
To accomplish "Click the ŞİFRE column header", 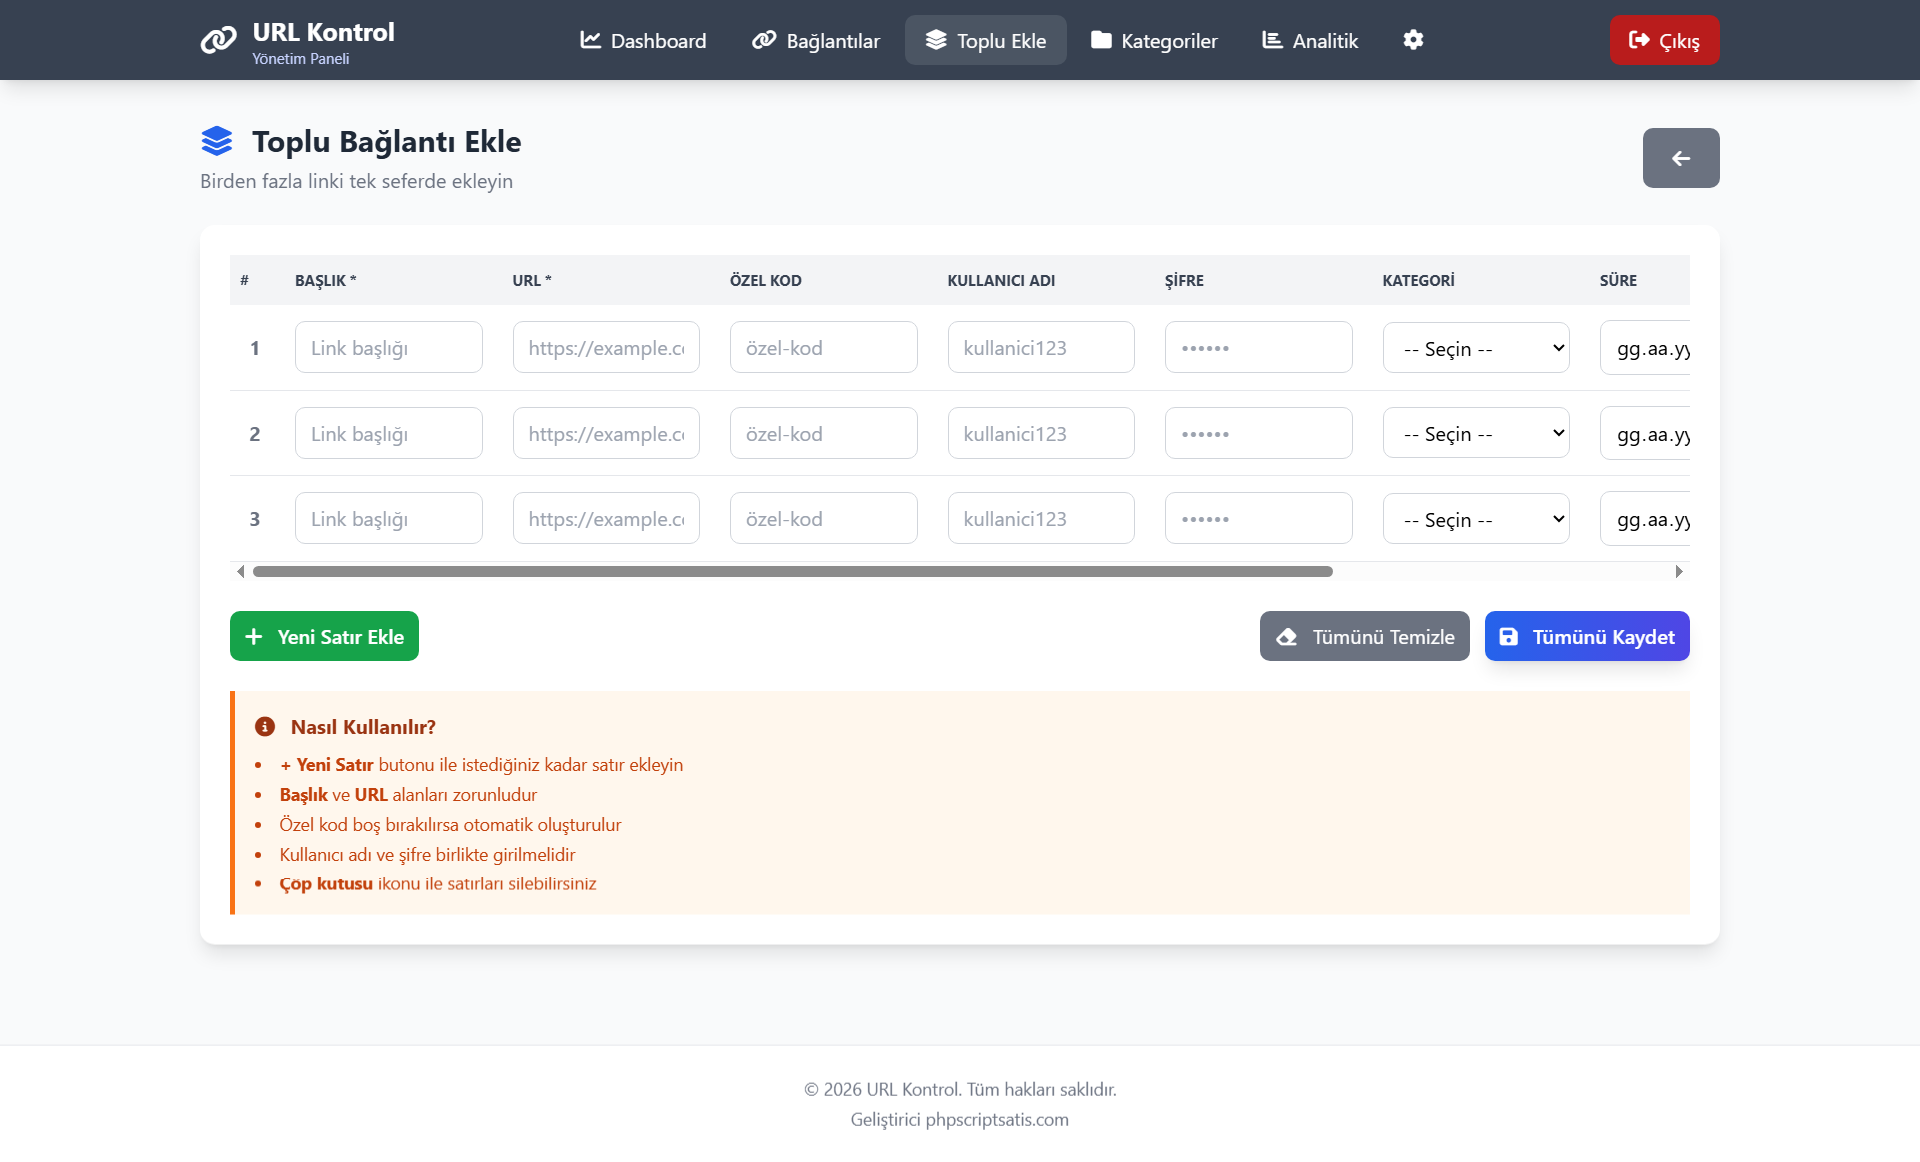I will [1184, 281].
